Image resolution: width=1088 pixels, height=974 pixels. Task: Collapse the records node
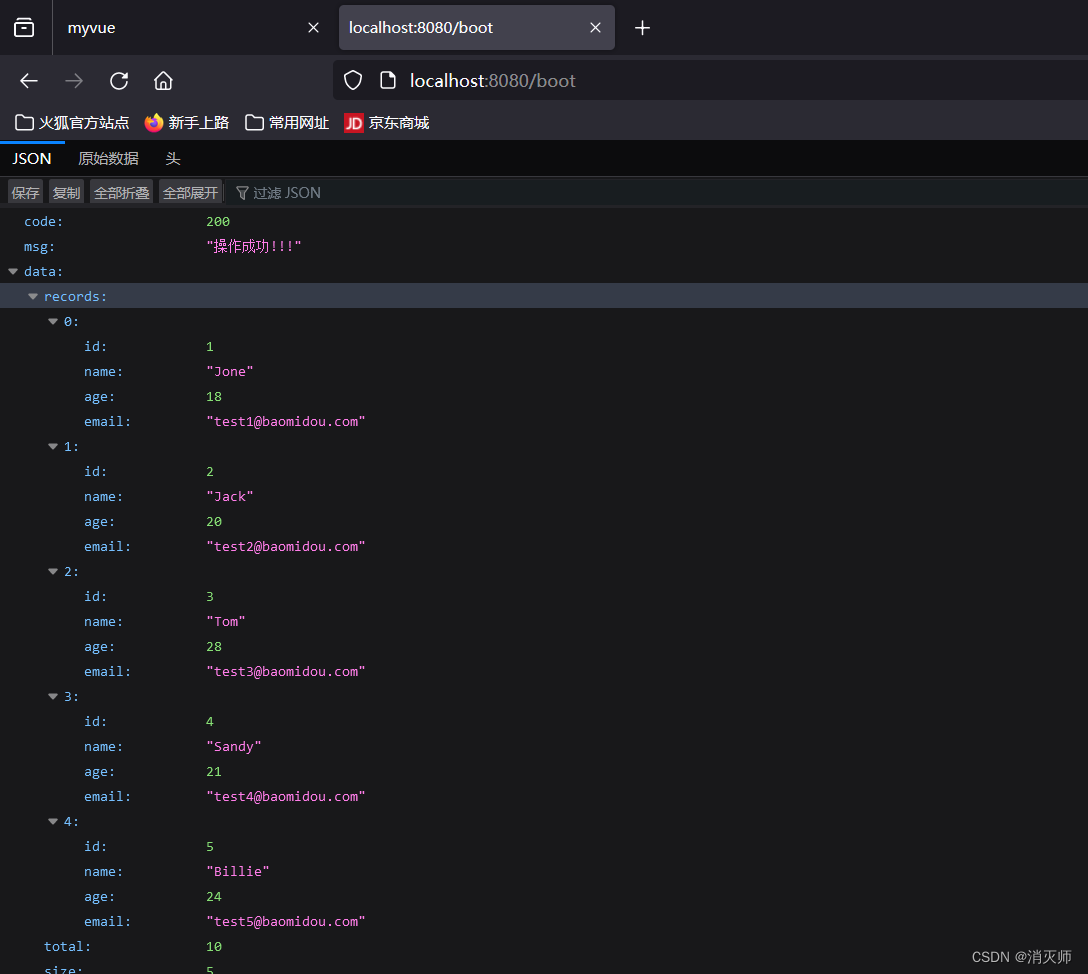tap(33, 295)
